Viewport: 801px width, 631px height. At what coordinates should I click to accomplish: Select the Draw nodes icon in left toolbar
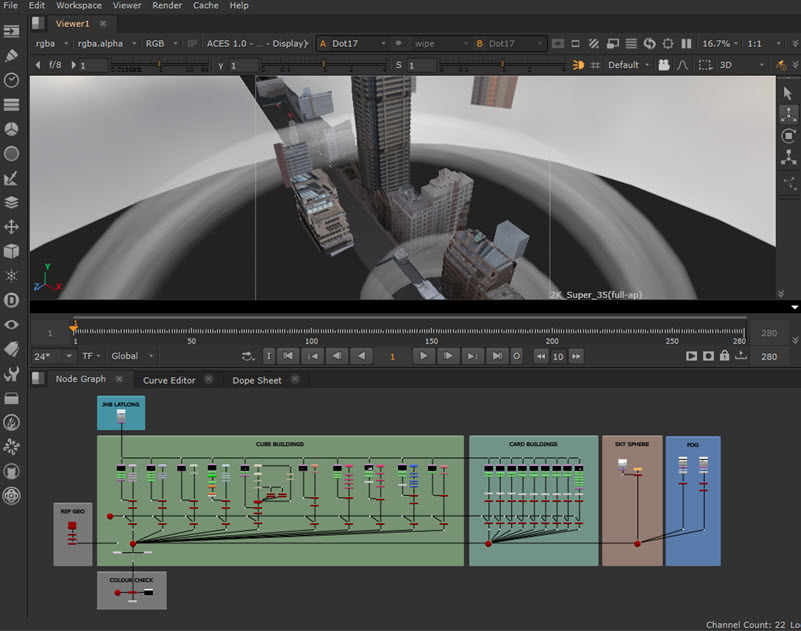13,56
